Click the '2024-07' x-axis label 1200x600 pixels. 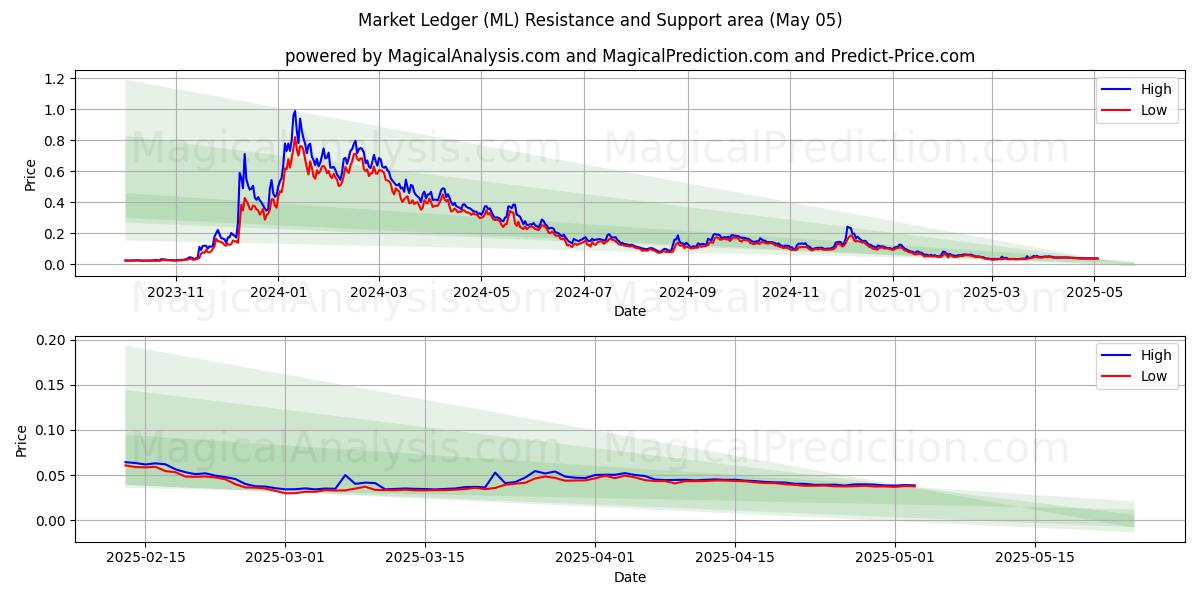click(x=583, y=292)
